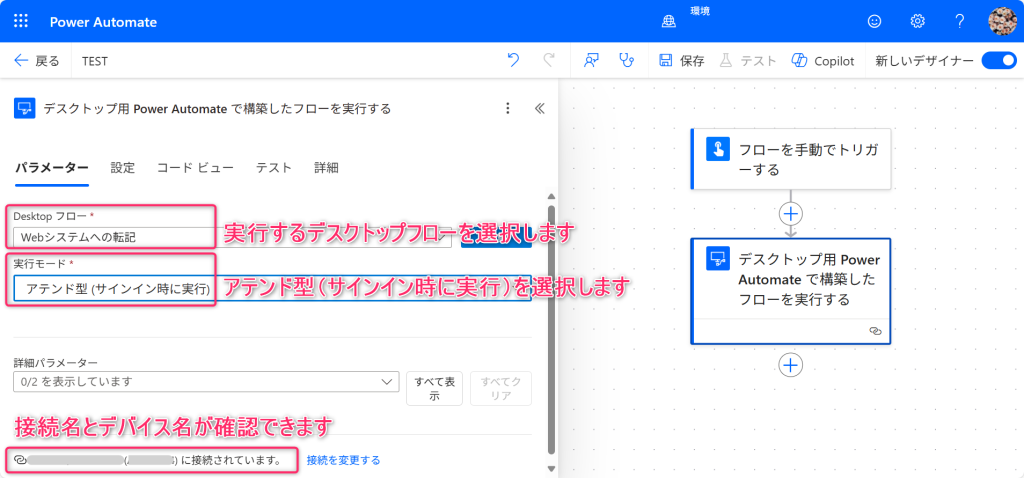Viewport: 1024px width, 478px height.
Task: Expand the 詳細パラメーター dropdown
Action: tap(206, 381)
